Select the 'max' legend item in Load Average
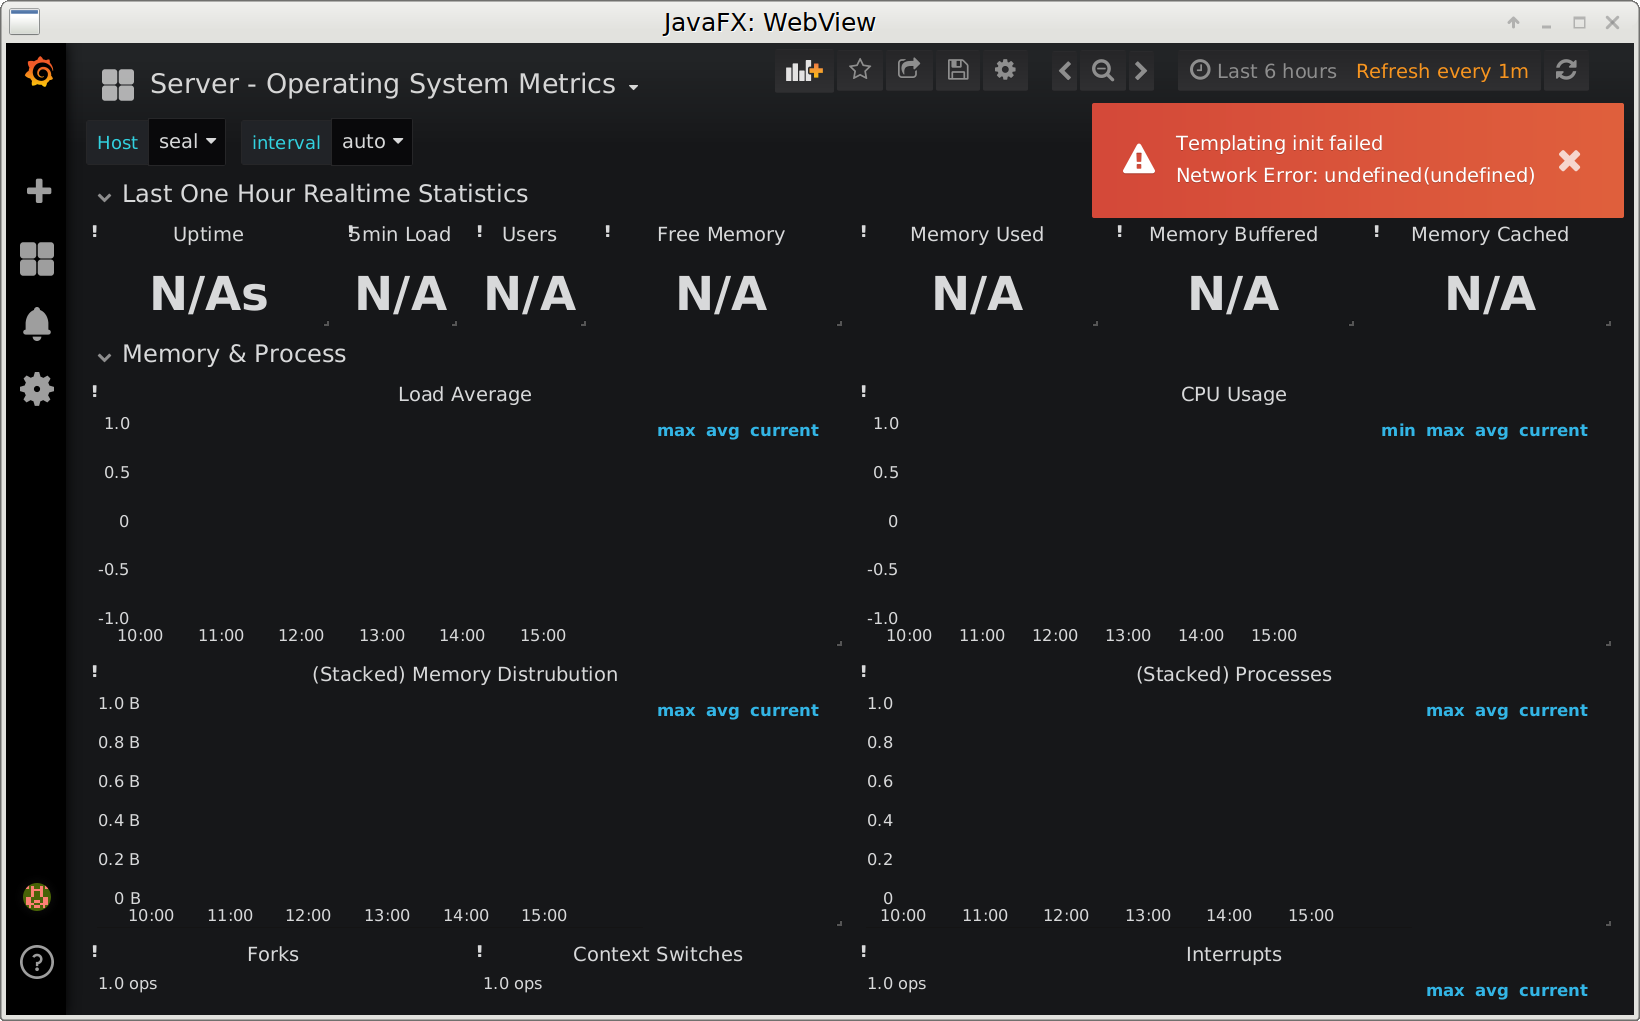1640x1021 pixels. (x=676, y=430)
